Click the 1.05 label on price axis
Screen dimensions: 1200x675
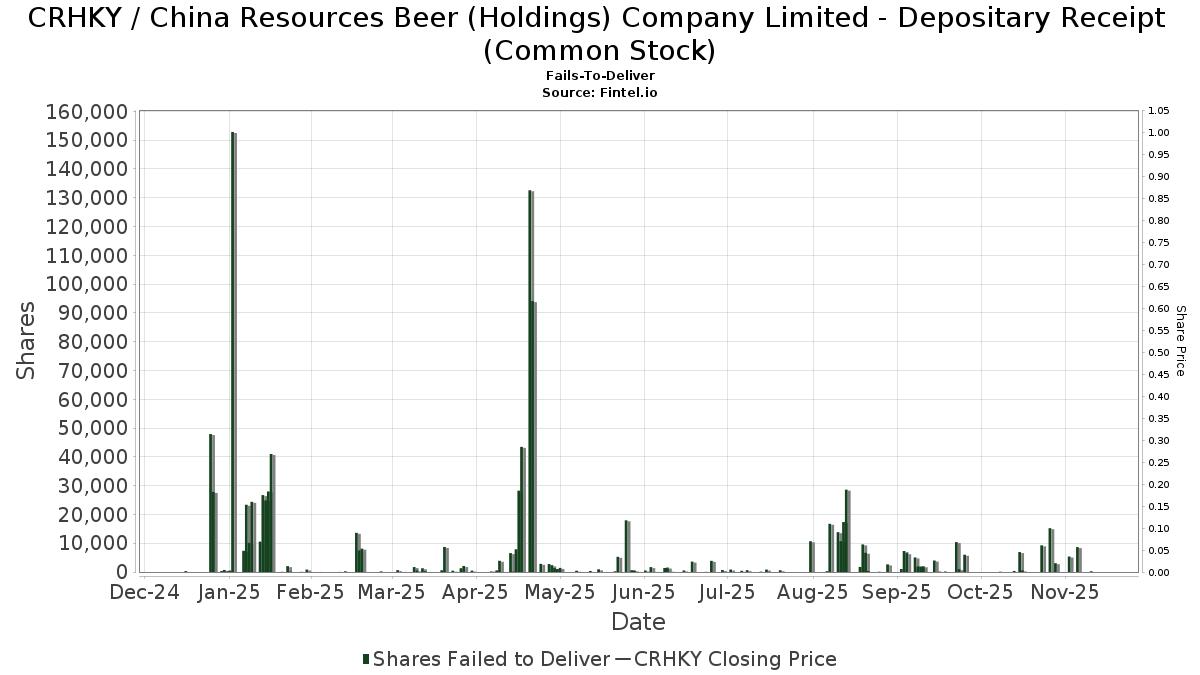pos(1158,111)
